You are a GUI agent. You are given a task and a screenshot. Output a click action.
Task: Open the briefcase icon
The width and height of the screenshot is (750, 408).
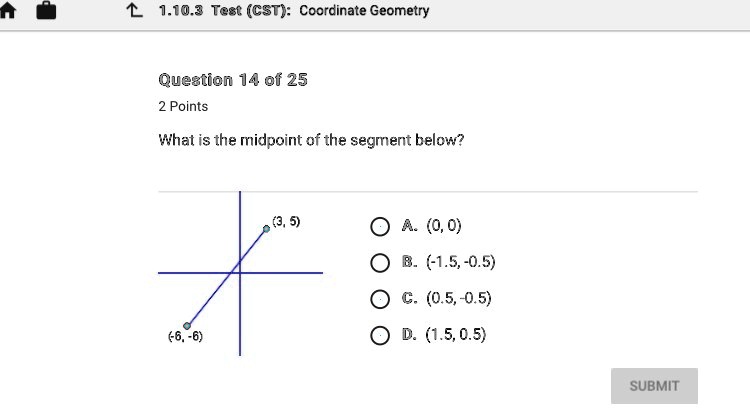pyautogui.click(x=47, y=11)
